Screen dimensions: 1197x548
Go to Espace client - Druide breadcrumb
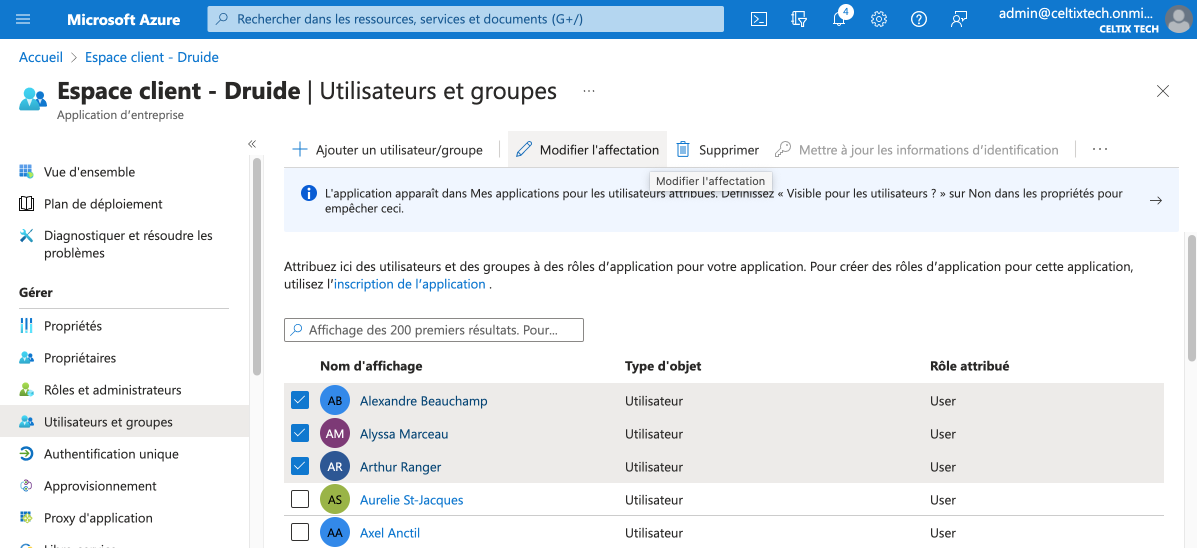pos(152,57)
